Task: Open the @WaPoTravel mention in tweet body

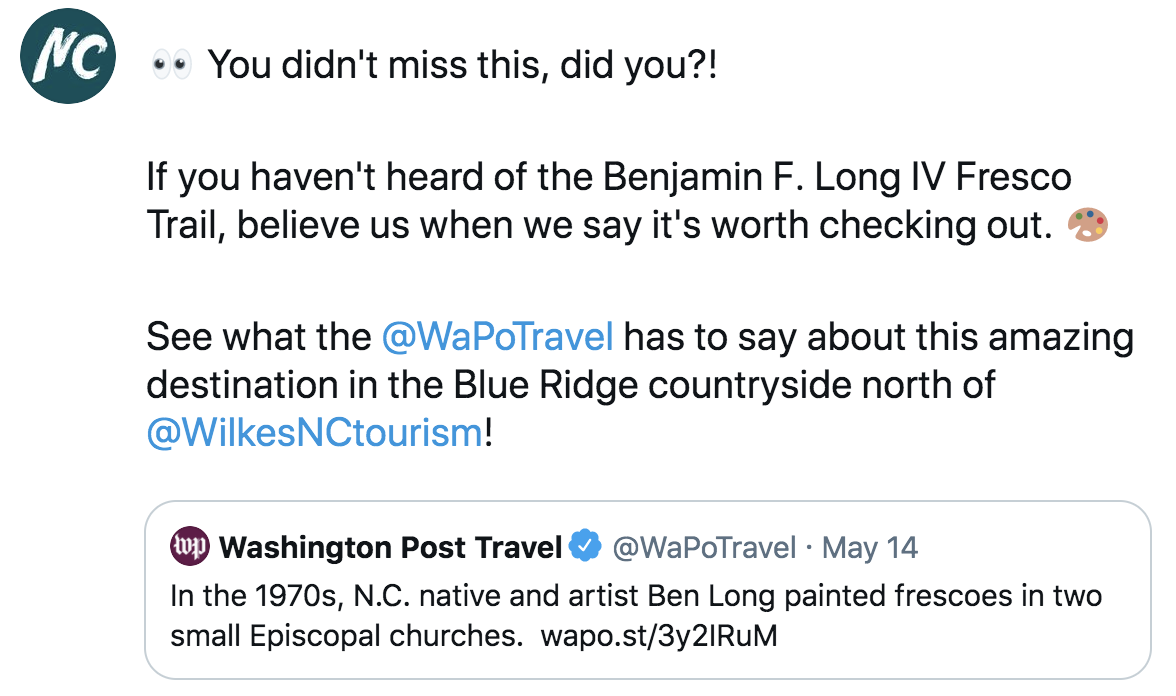Action: [497, 337]
